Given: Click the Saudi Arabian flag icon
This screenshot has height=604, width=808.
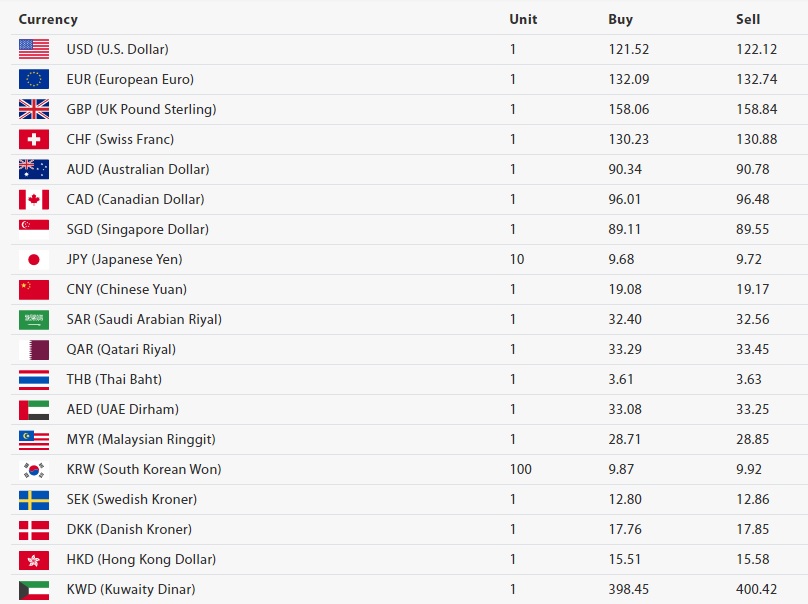Looking at the screenshot, I should point(33,319).
